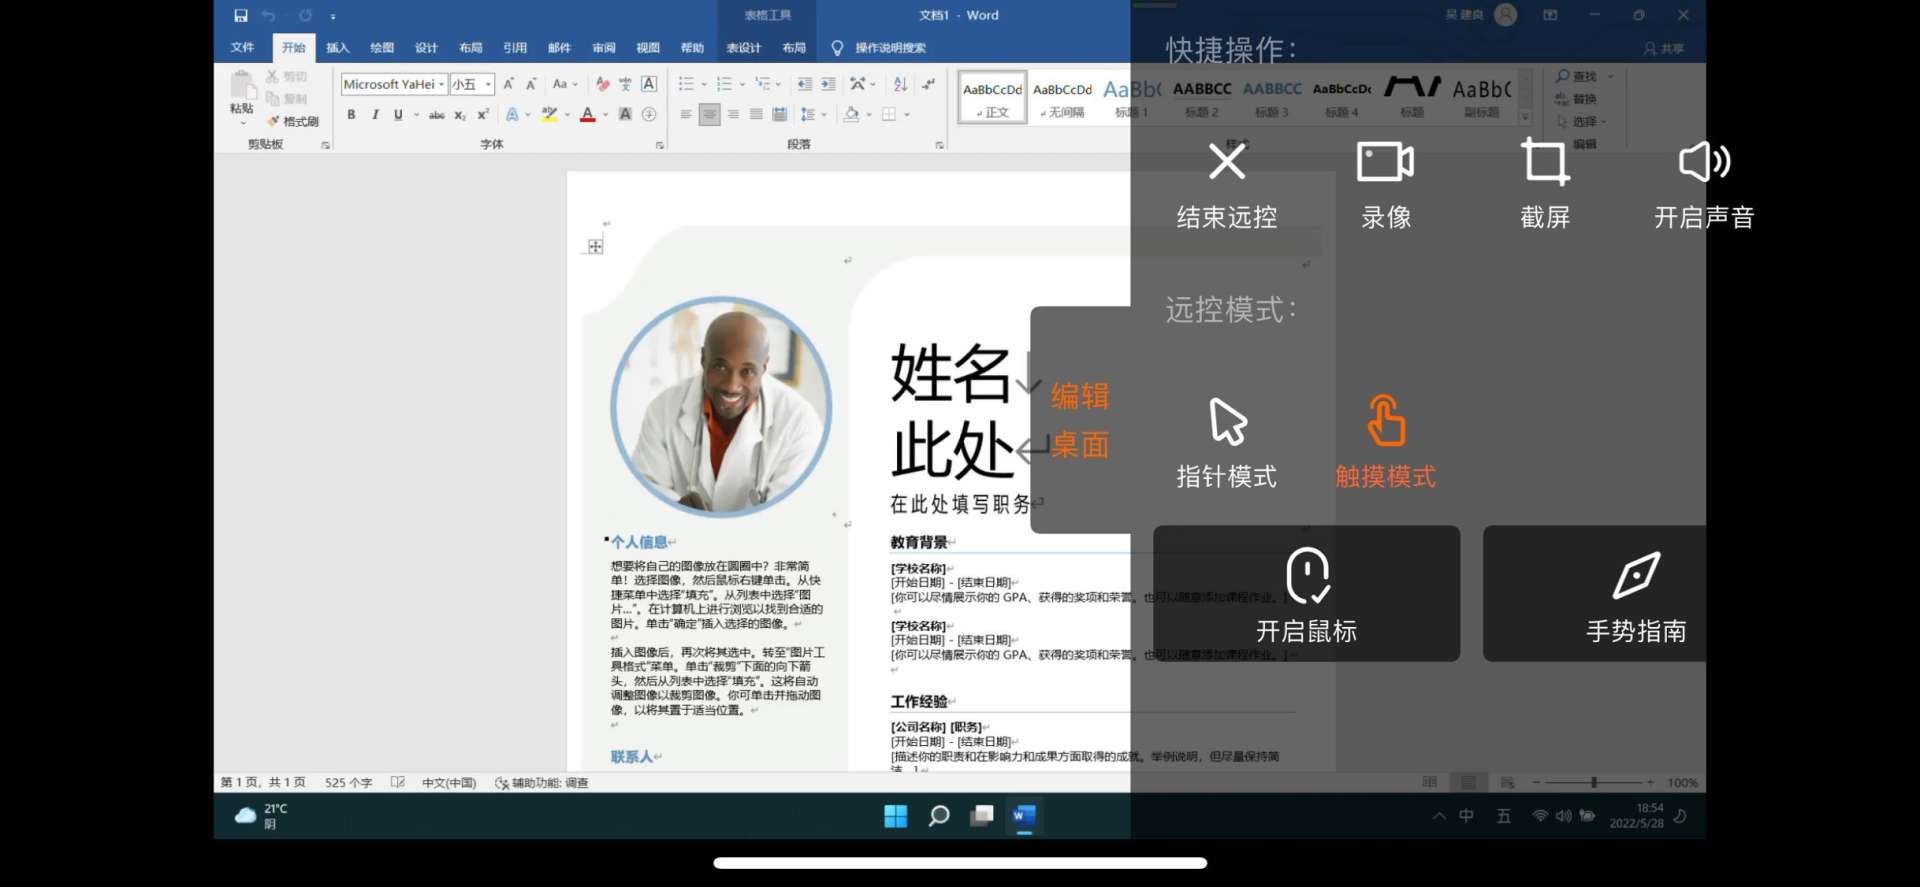Open the text effects A dropdown arrow

pyautogui.click(x=528, y=115)
